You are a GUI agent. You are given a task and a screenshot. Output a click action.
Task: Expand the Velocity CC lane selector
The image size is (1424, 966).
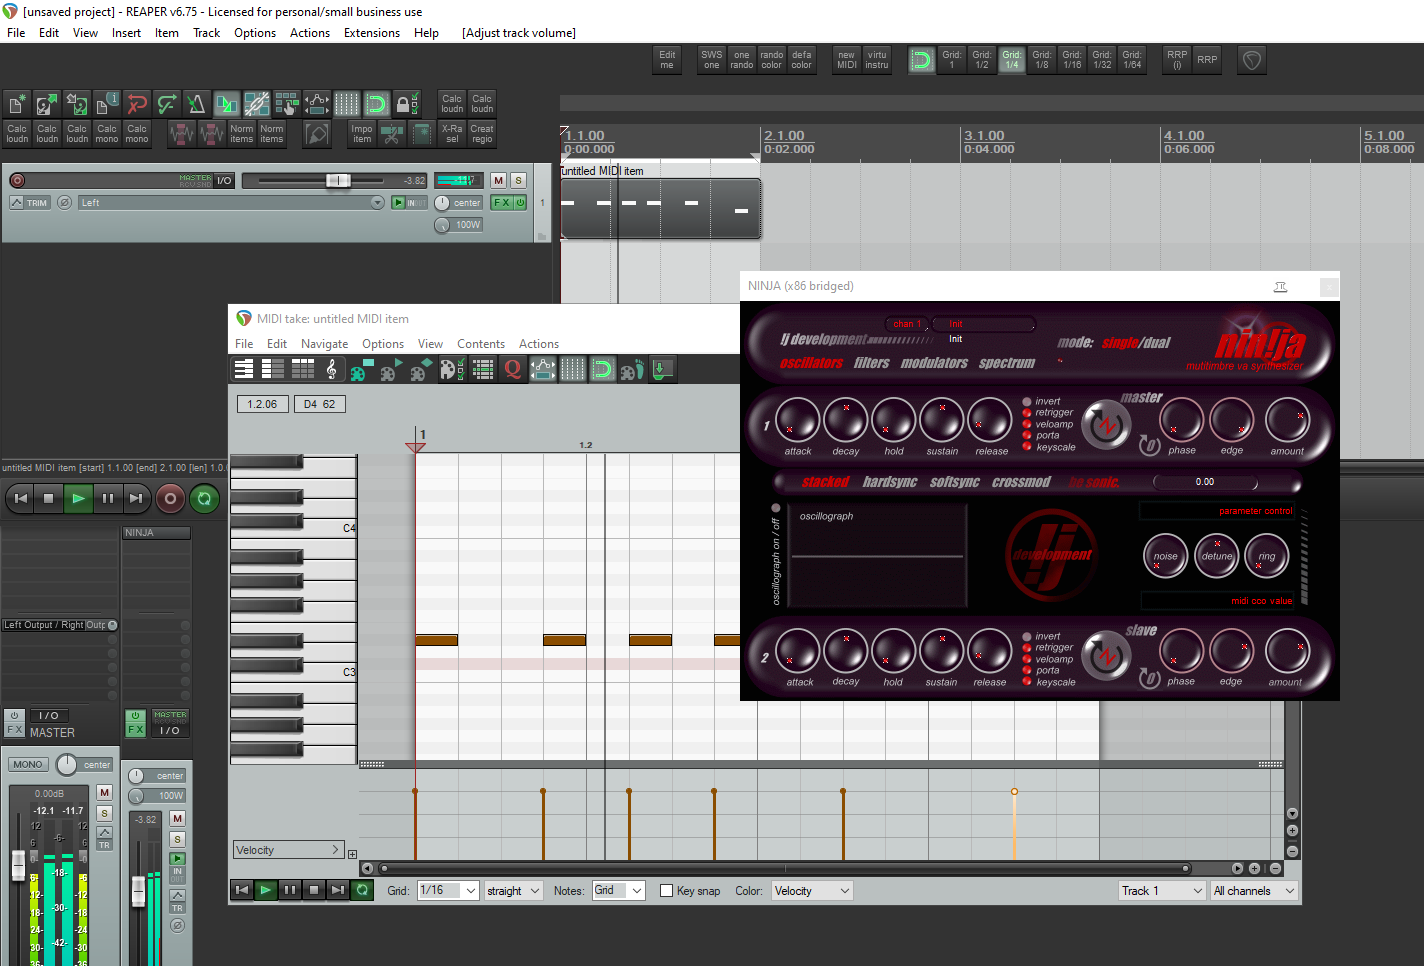(x=289, y=850)
